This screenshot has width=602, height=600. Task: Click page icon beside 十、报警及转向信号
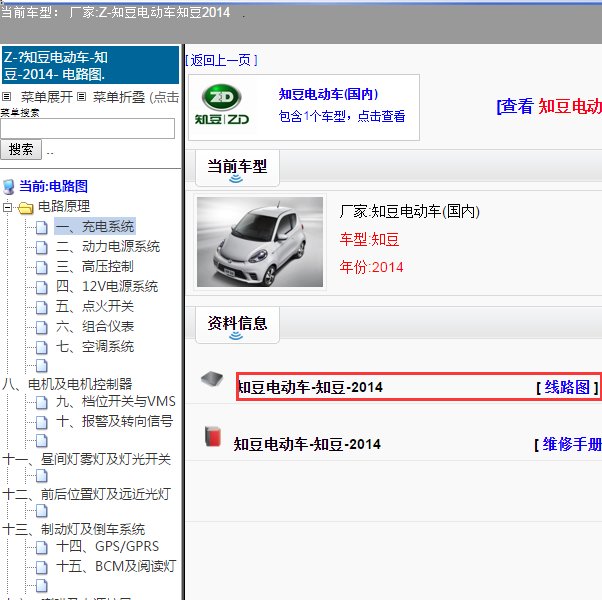41,422
